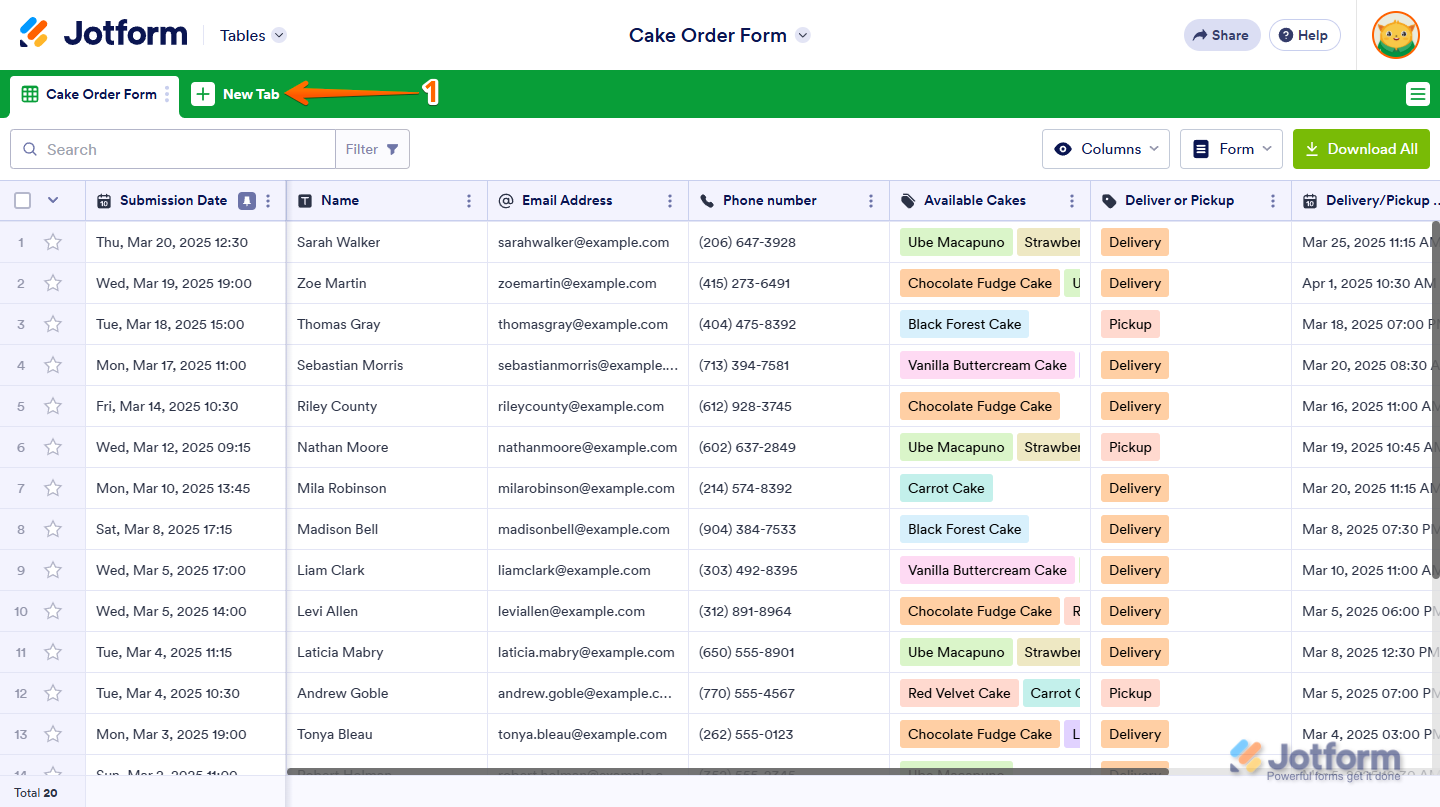Expand the Columns visibility dropdown
The height and width of the screenshot is (807, 1440).
click(1106, 149)
